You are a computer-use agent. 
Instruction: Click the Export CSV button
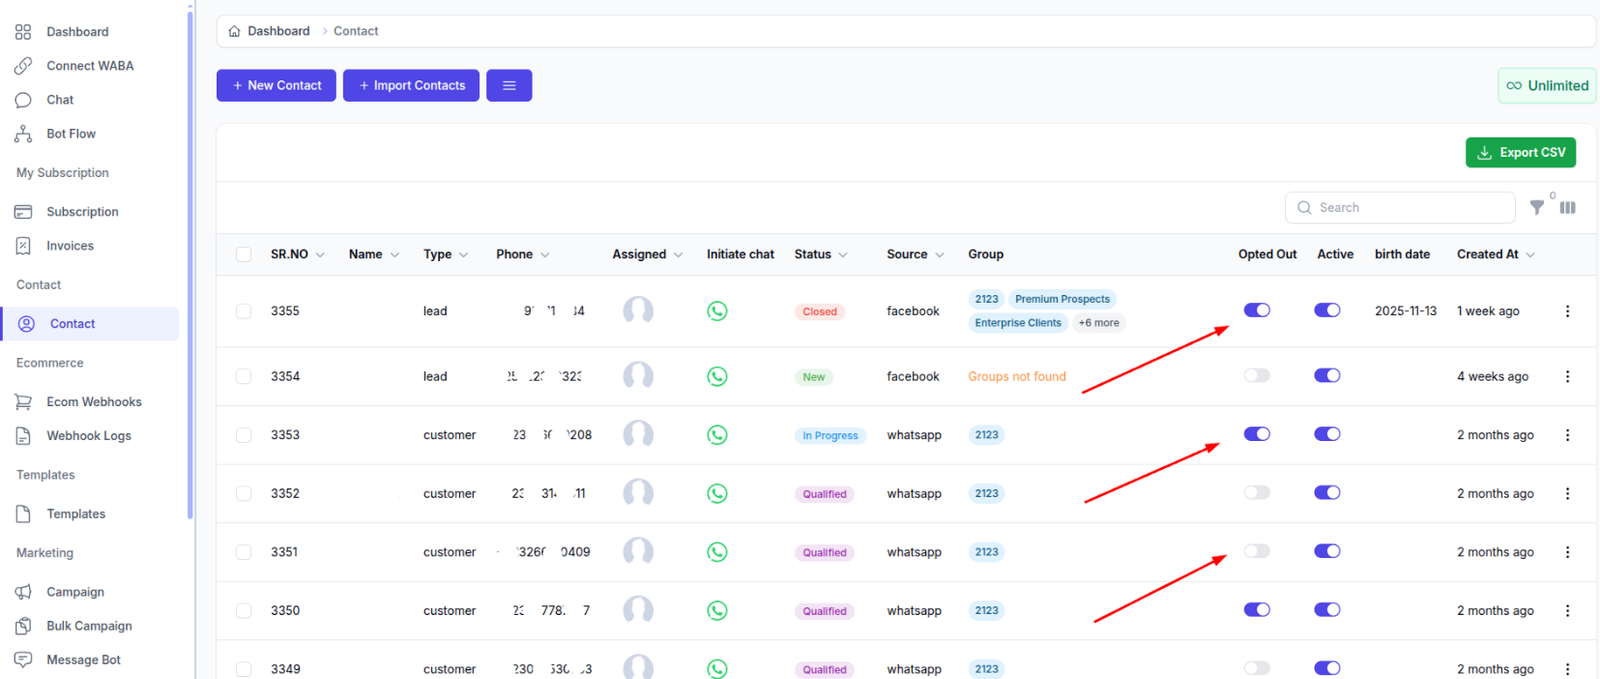1521,152
